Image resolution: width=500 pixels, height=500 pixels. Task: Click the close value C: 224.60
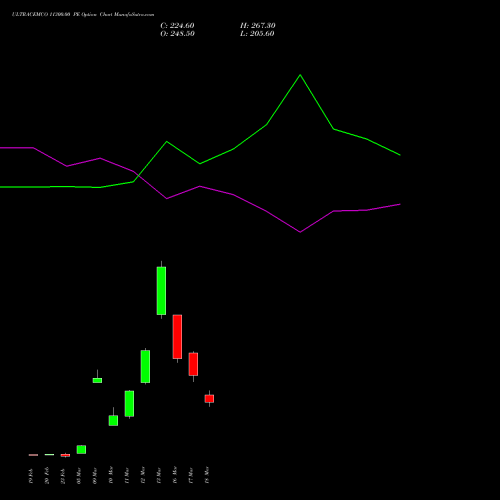click(177, 26)
